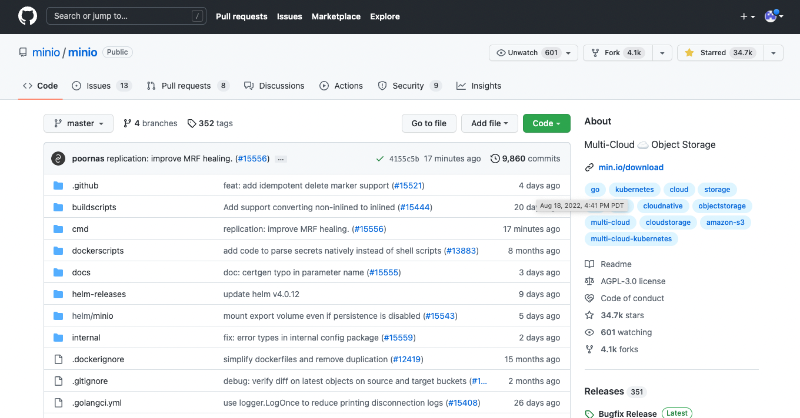Click the .dockerignore file icon
Screen dimensions: 800x418
(x=59, y=359)
